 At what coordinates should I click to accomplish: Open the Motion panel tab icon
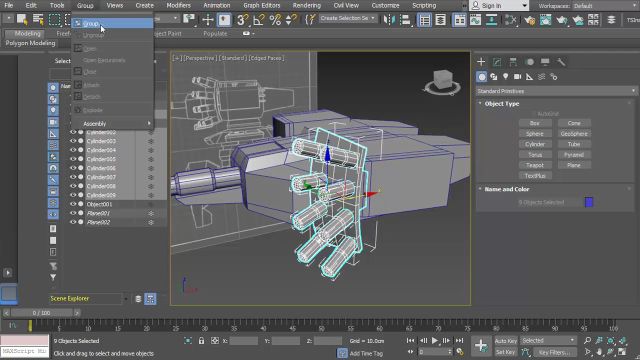tap(529, 62)
